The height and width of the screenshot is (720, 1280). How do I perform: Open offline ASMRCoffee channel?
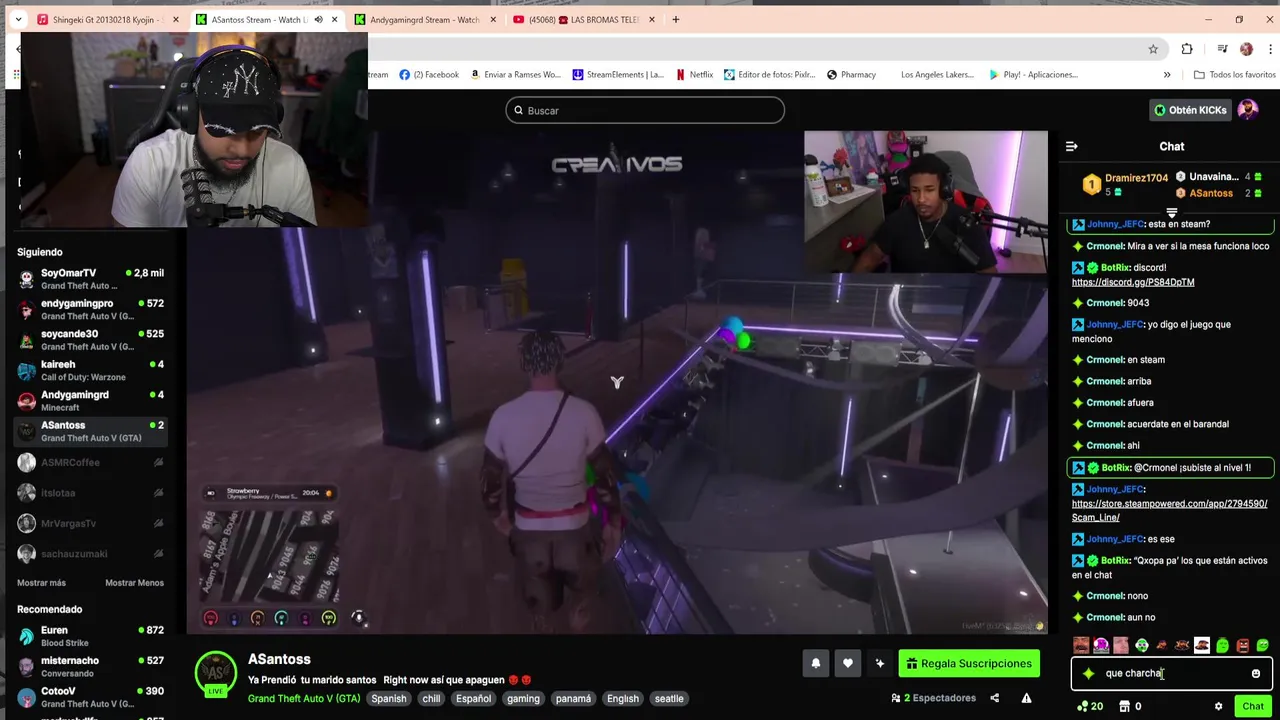[90, 462]
